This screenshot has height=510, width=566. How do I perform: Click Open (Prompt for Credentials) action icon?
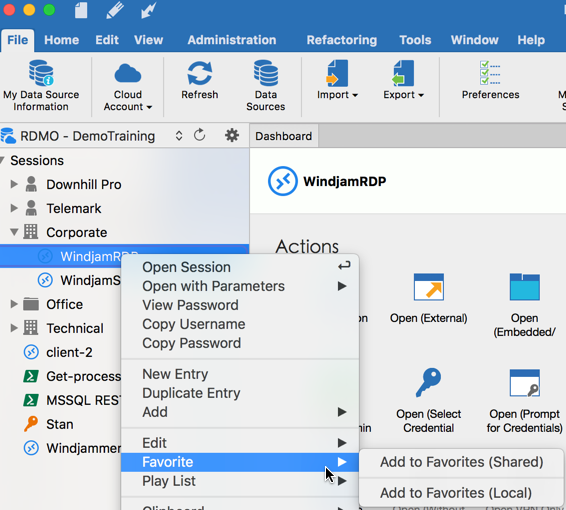[524, 383]
